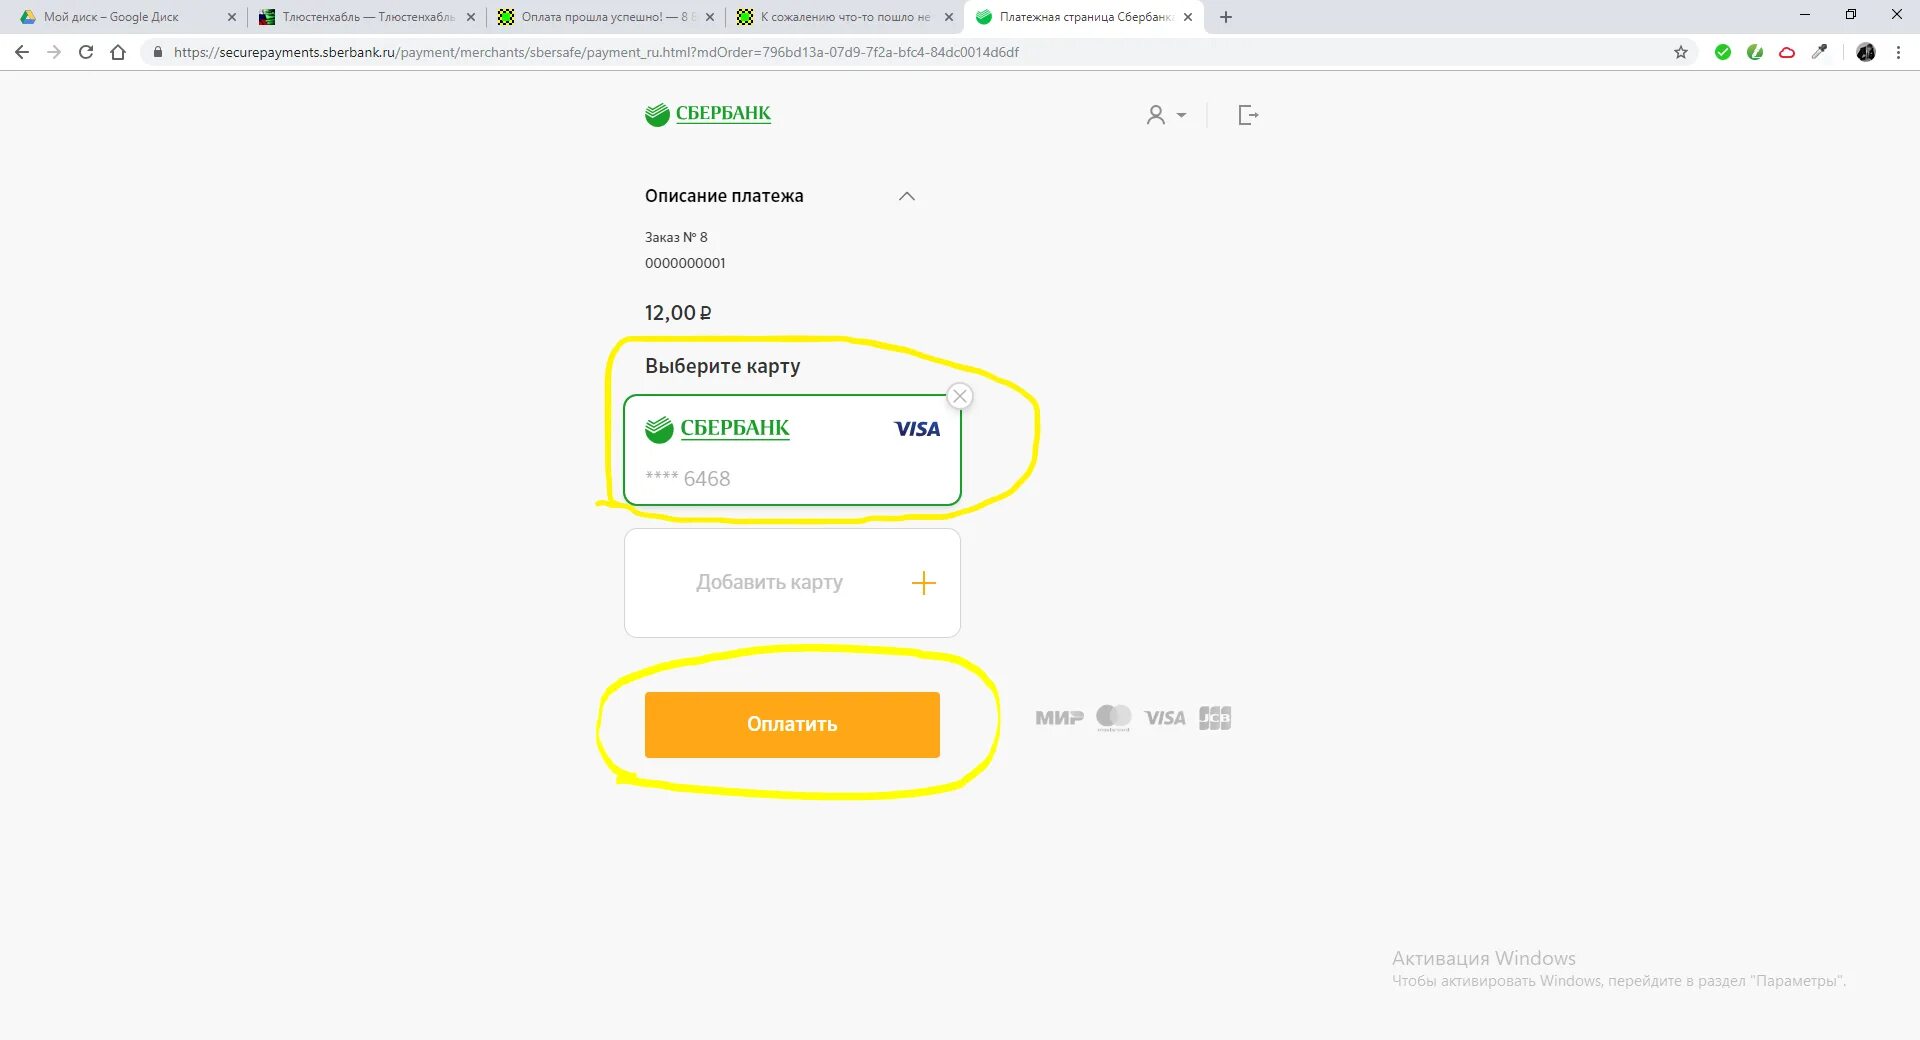Close the К сожалению tab
The height and width of the screenshot is (1040, 1920).
point(948,17)
